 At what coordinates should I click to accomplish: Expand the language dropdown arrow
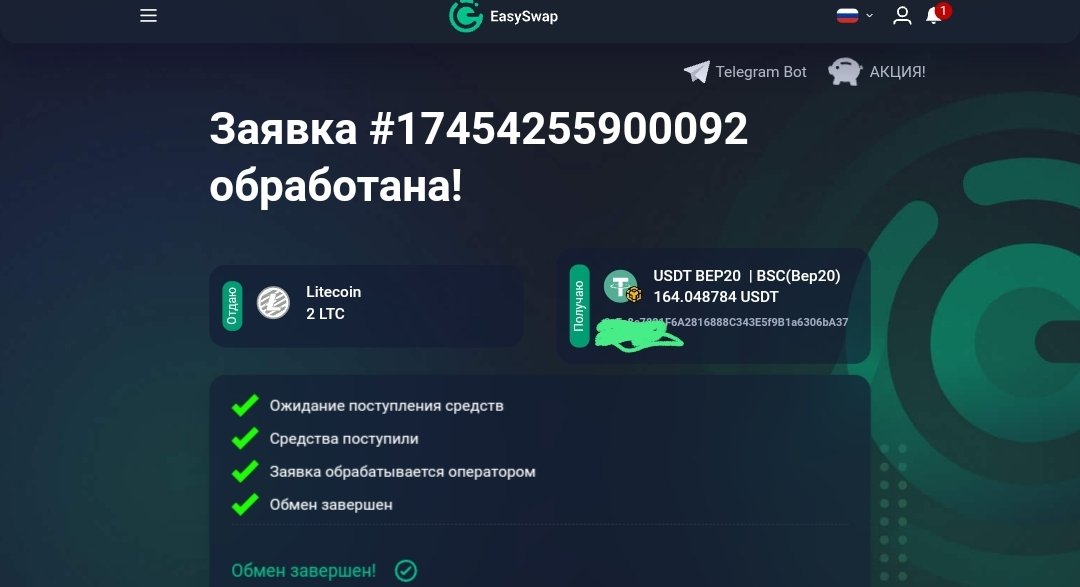click(x=869, y=15)
